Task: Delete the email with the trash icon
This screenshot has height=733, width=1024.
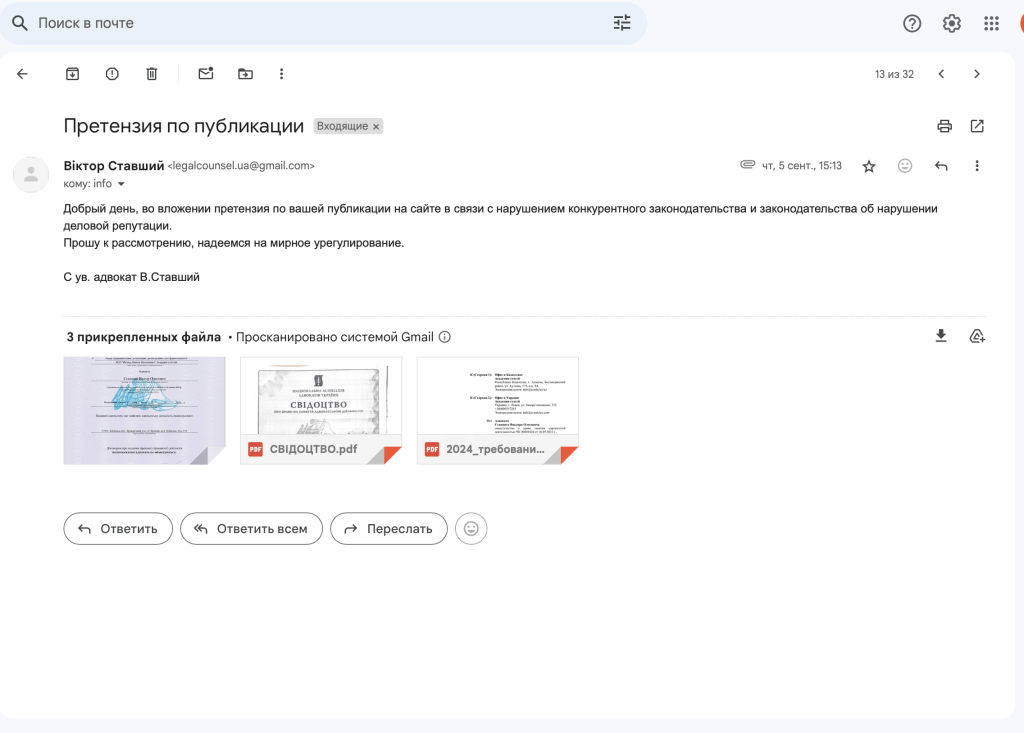Action: [x=152, y=74]
